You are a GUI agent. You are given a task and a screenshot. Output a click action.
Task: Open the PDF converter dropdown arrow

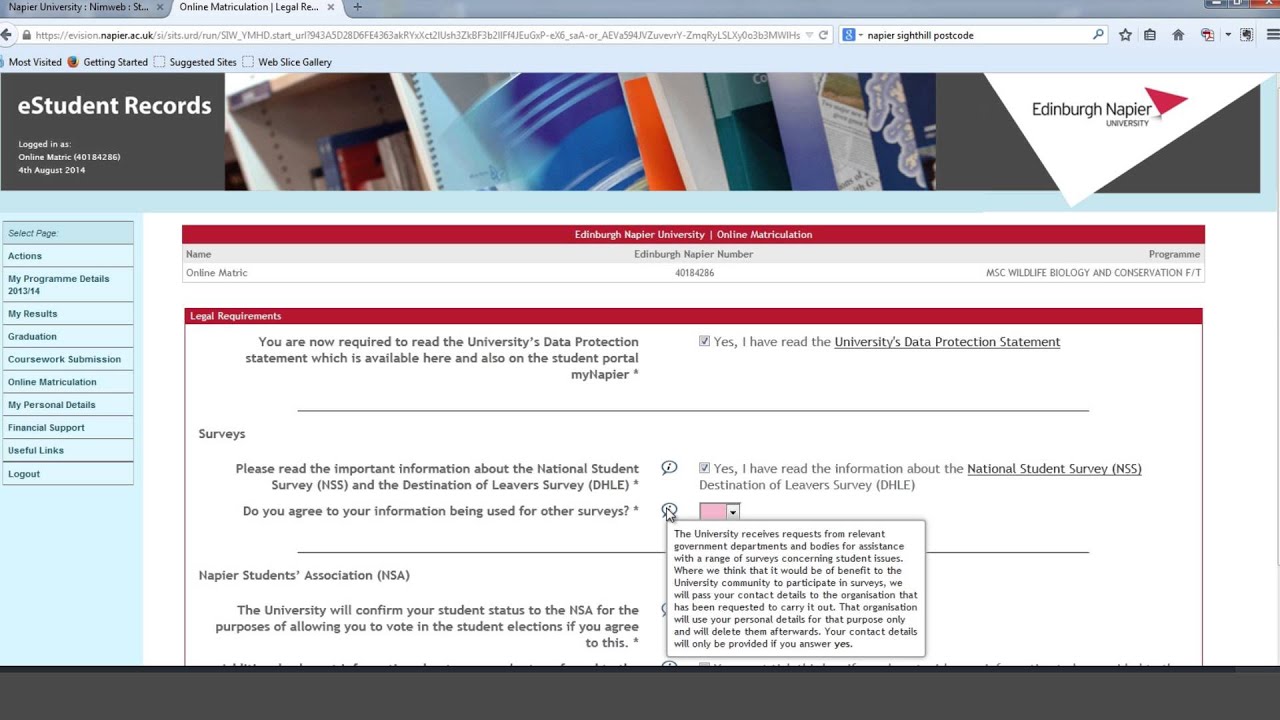tap(1228, 35)
